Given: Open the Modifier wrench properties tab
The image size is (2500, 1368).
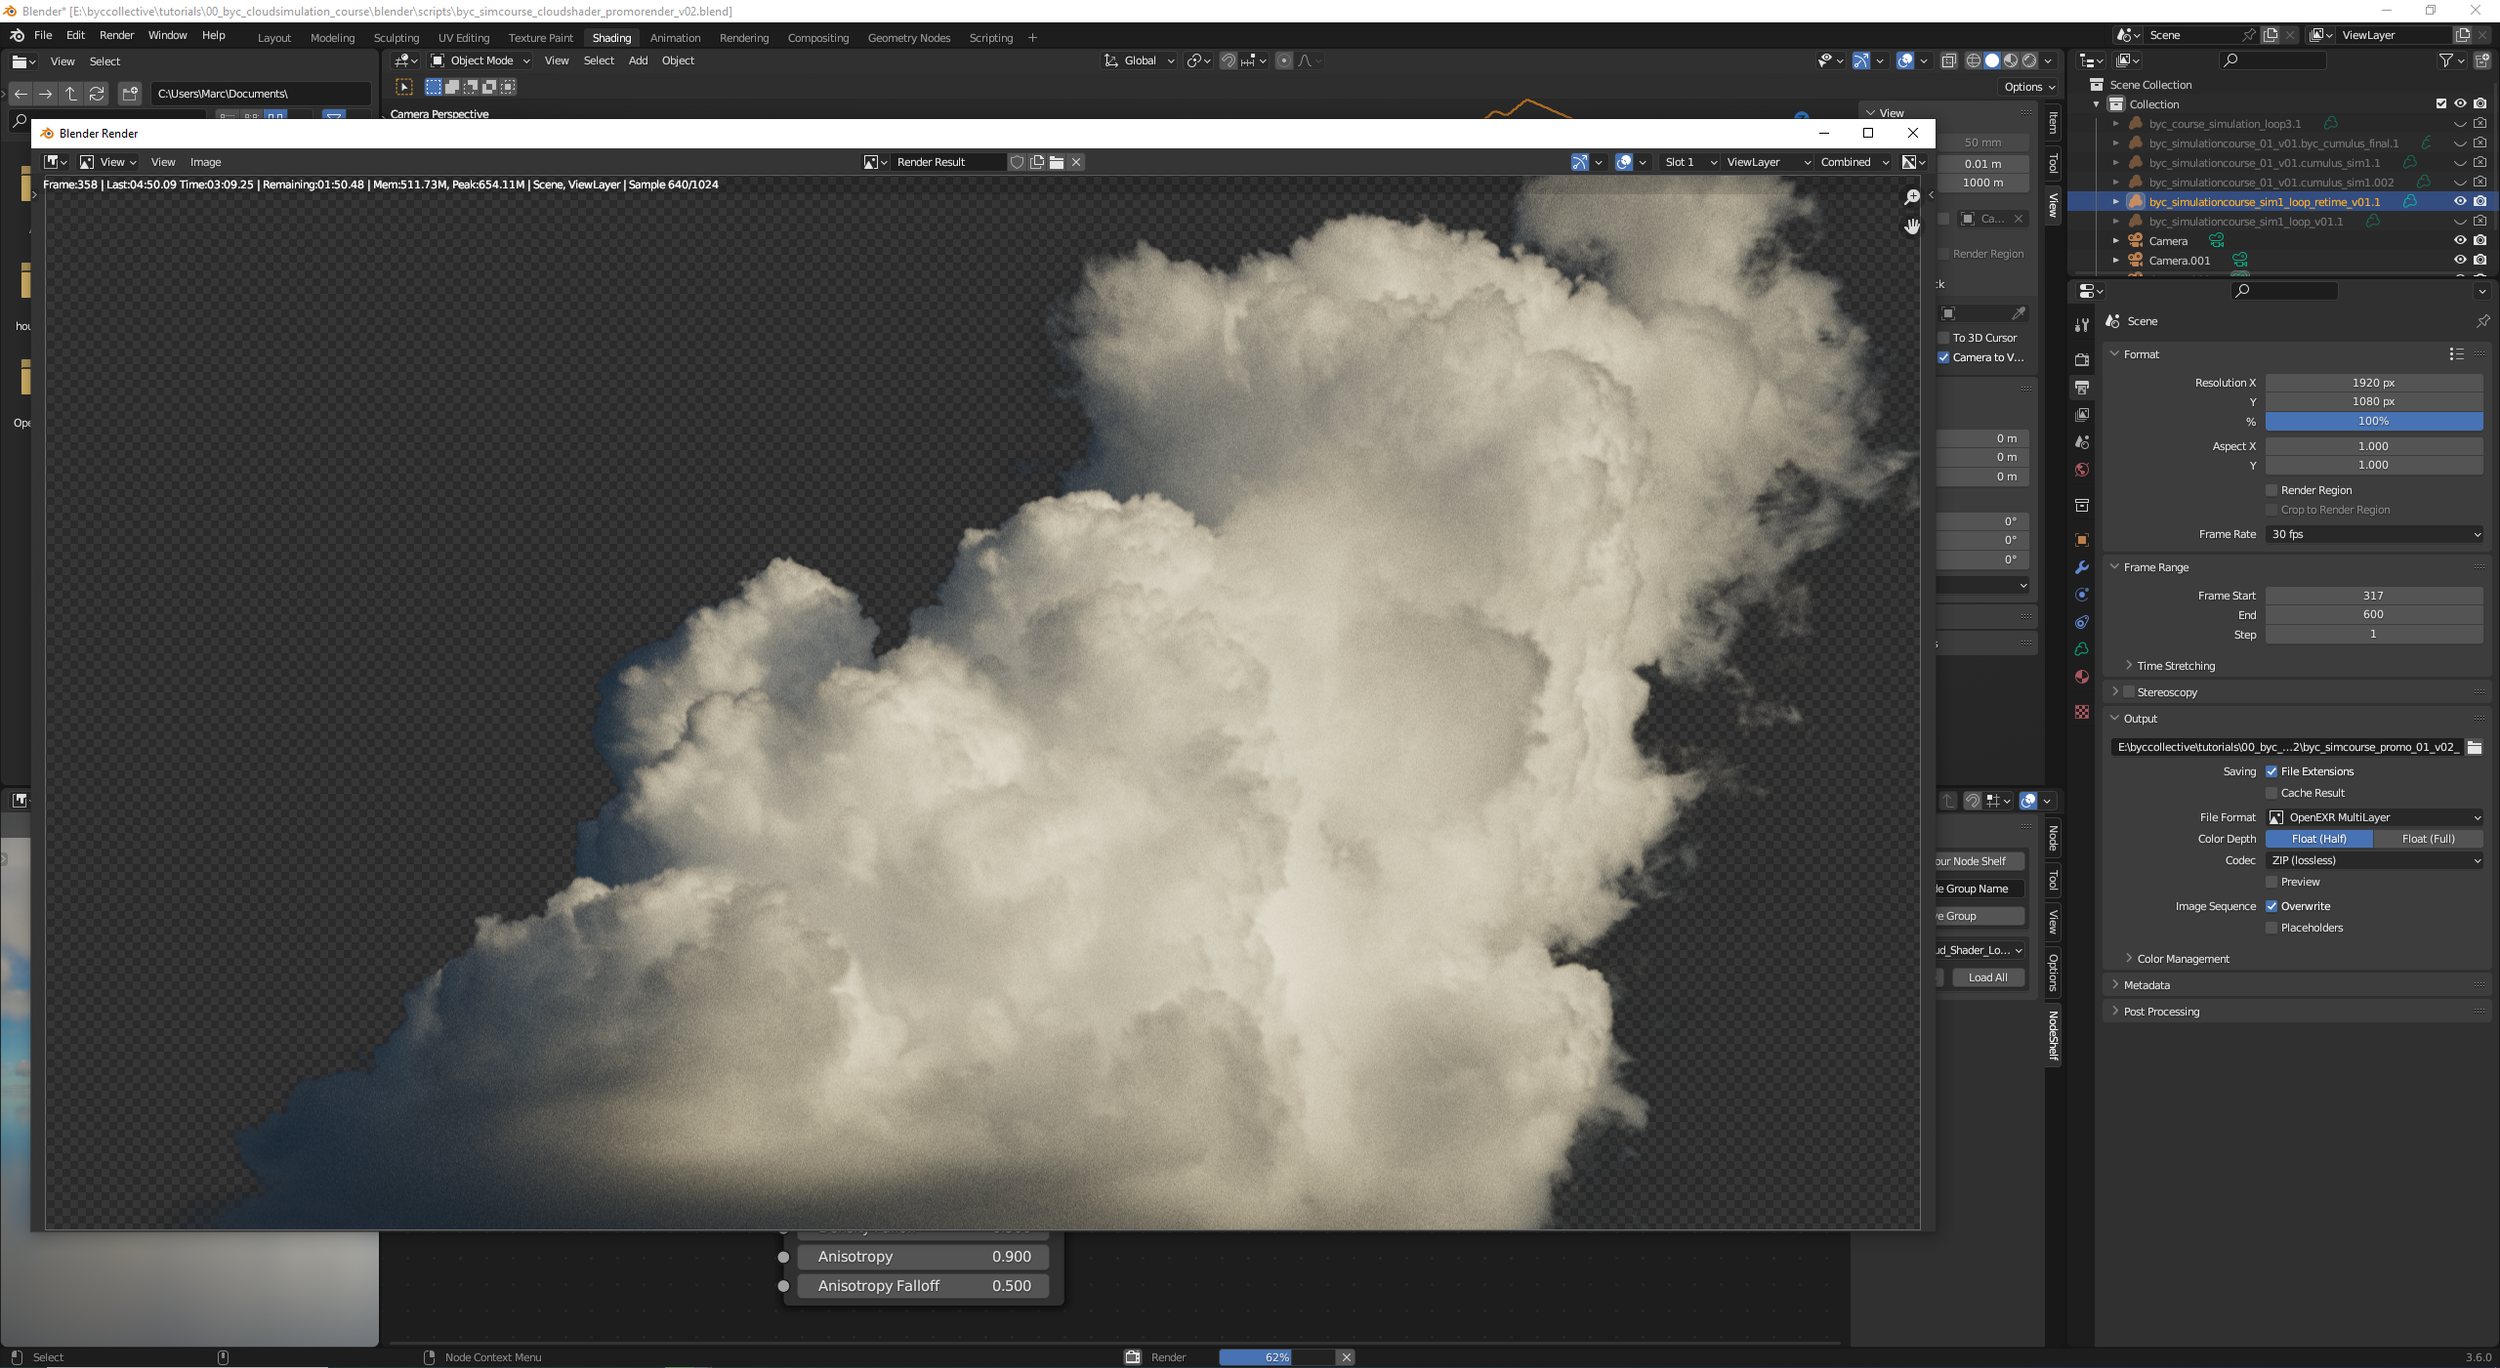Looking at the screenshot, I should (2082, 567).
